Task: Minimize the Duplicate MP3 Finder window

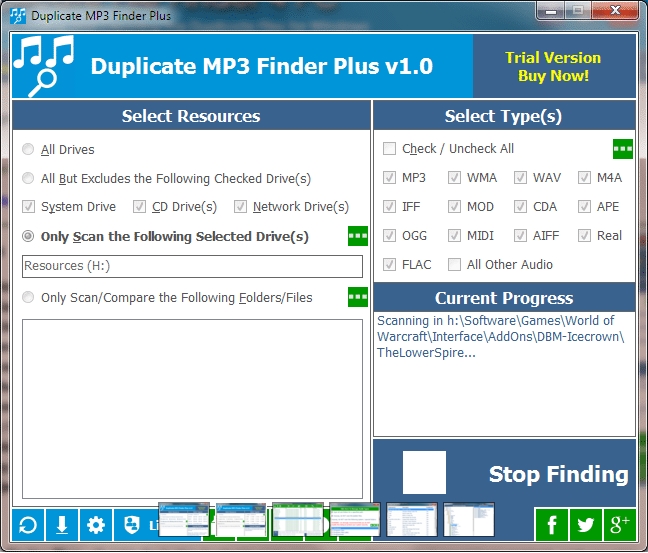Action: click(551, 11)
